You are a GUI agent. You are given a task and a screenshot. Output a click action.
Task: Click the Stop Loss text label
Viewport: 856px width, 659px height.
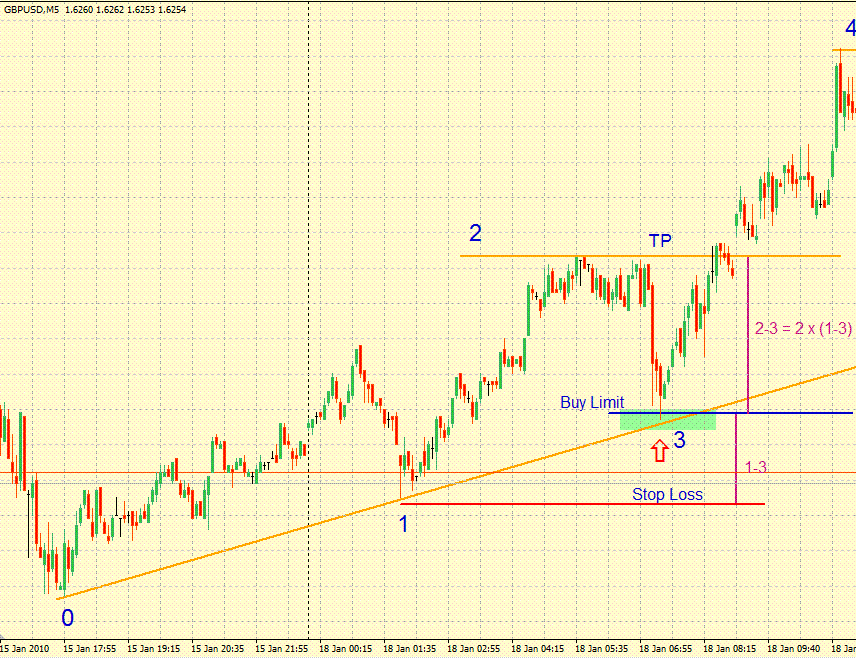(667, 494)
